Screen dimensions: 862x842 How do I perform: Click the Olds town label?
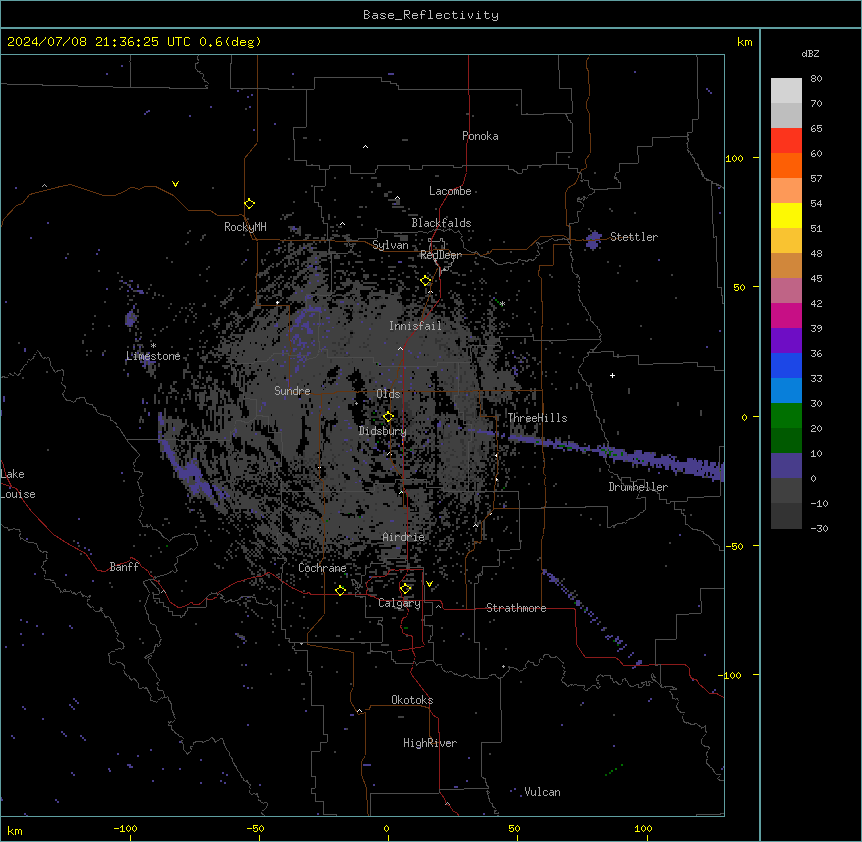[388, 394]
